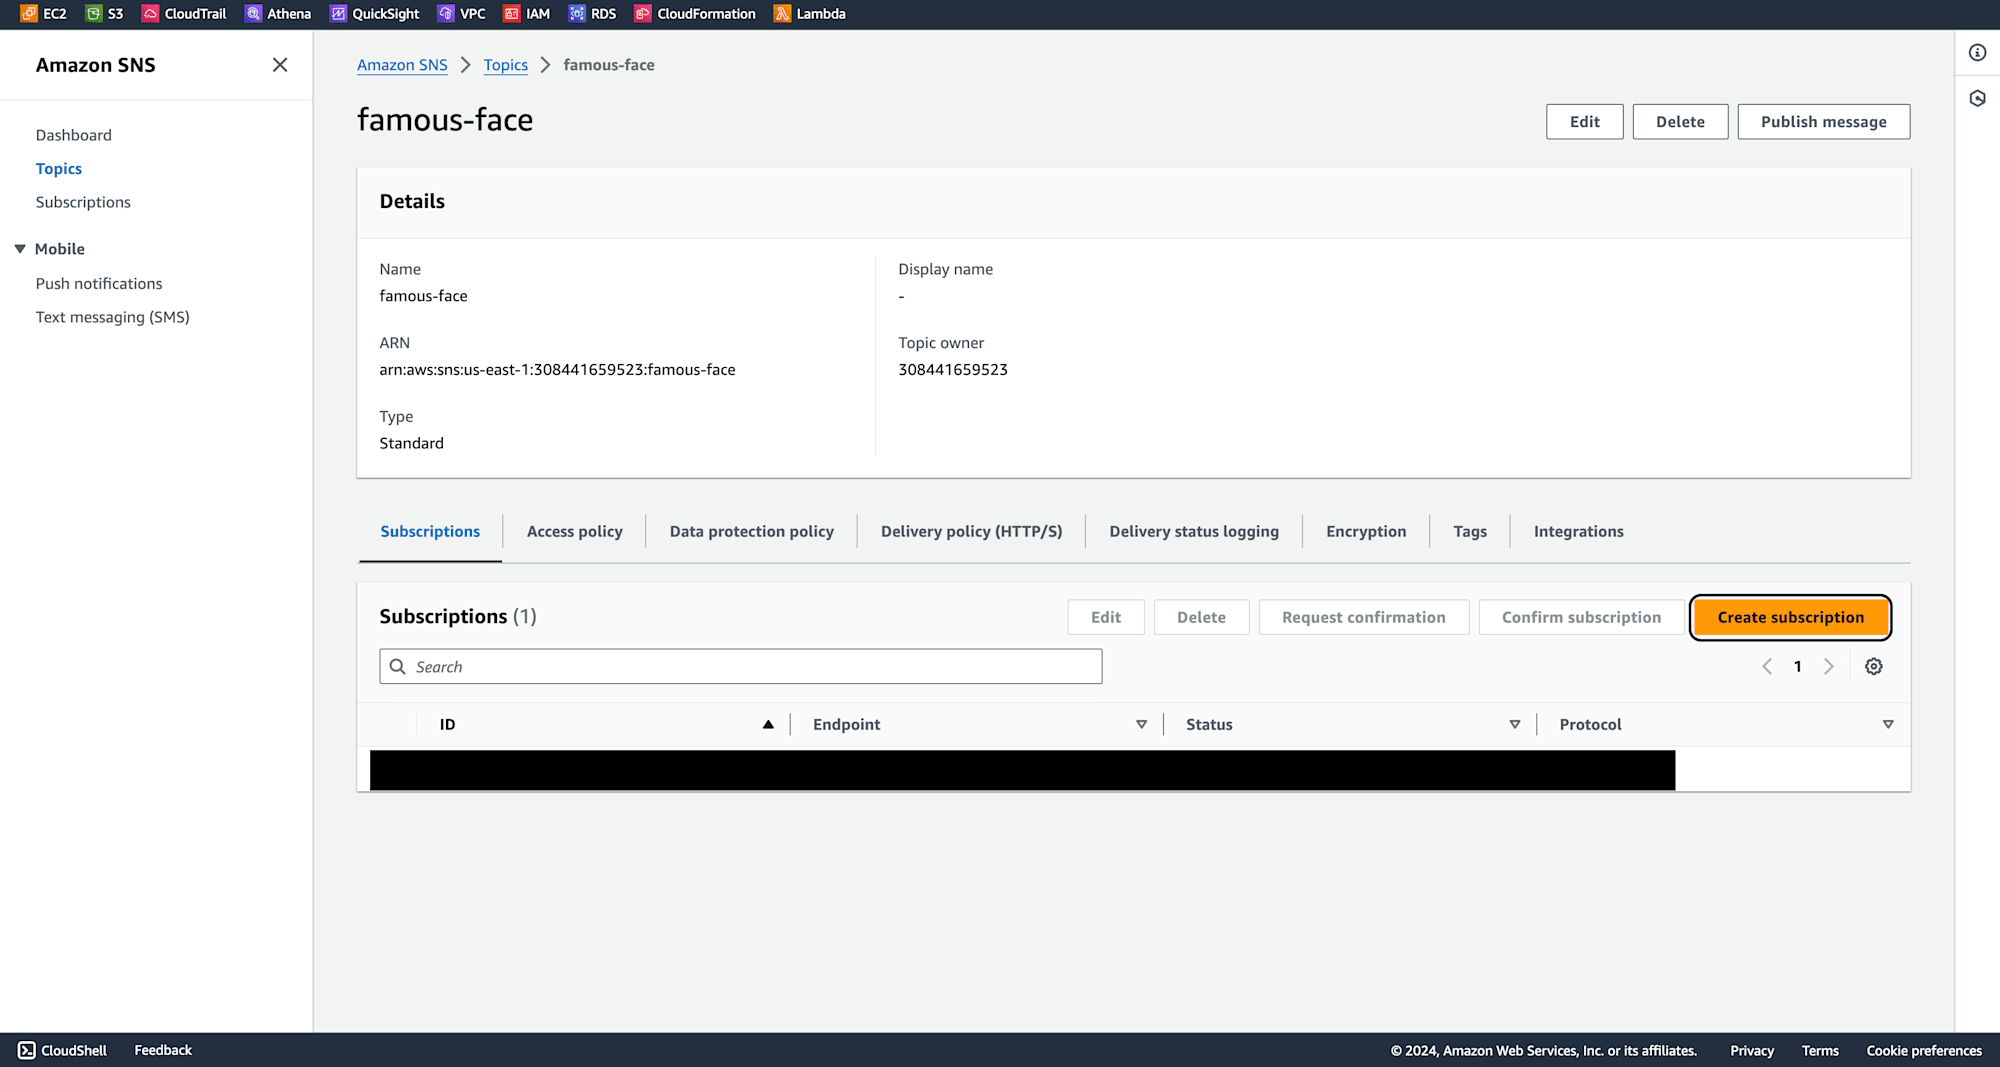The height and width of the screenshot is (1067, 2000).
Task: Switch to the Subscriptions tab
Action: [x=430, y=531]
